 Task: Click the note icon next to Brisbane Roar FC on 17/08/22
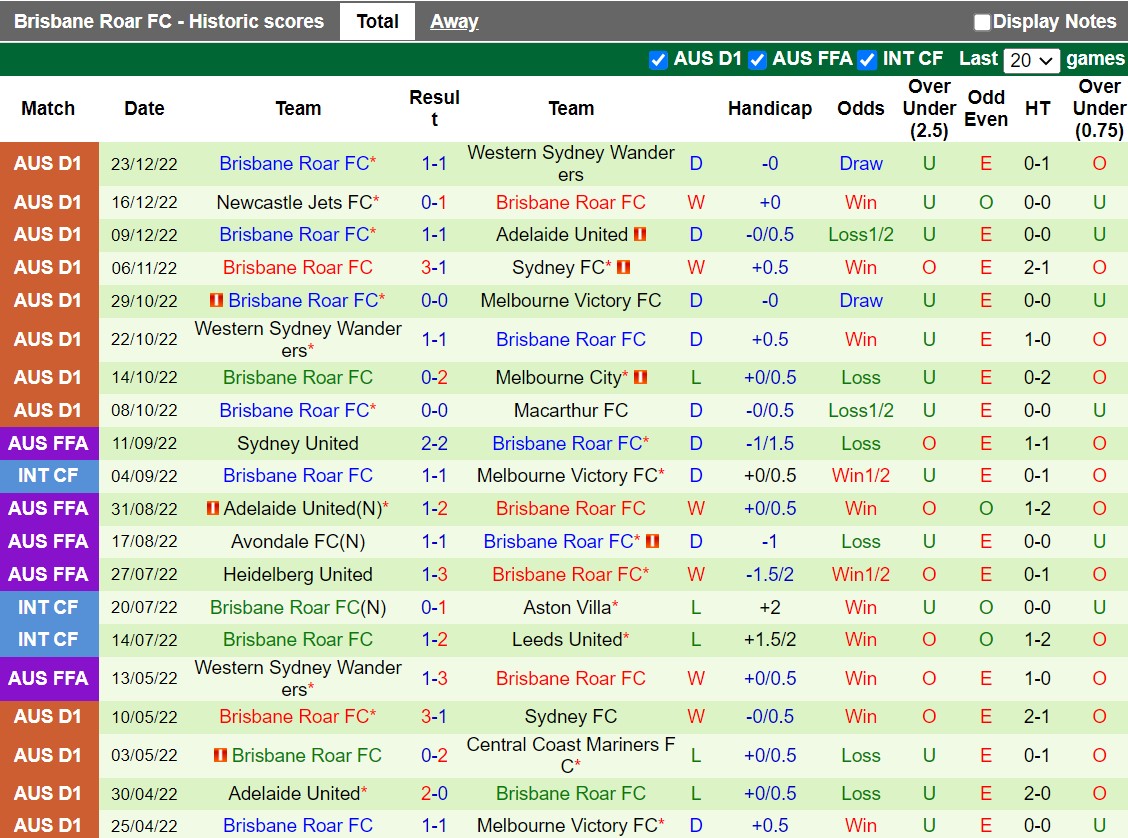click(x=653, y=542)
